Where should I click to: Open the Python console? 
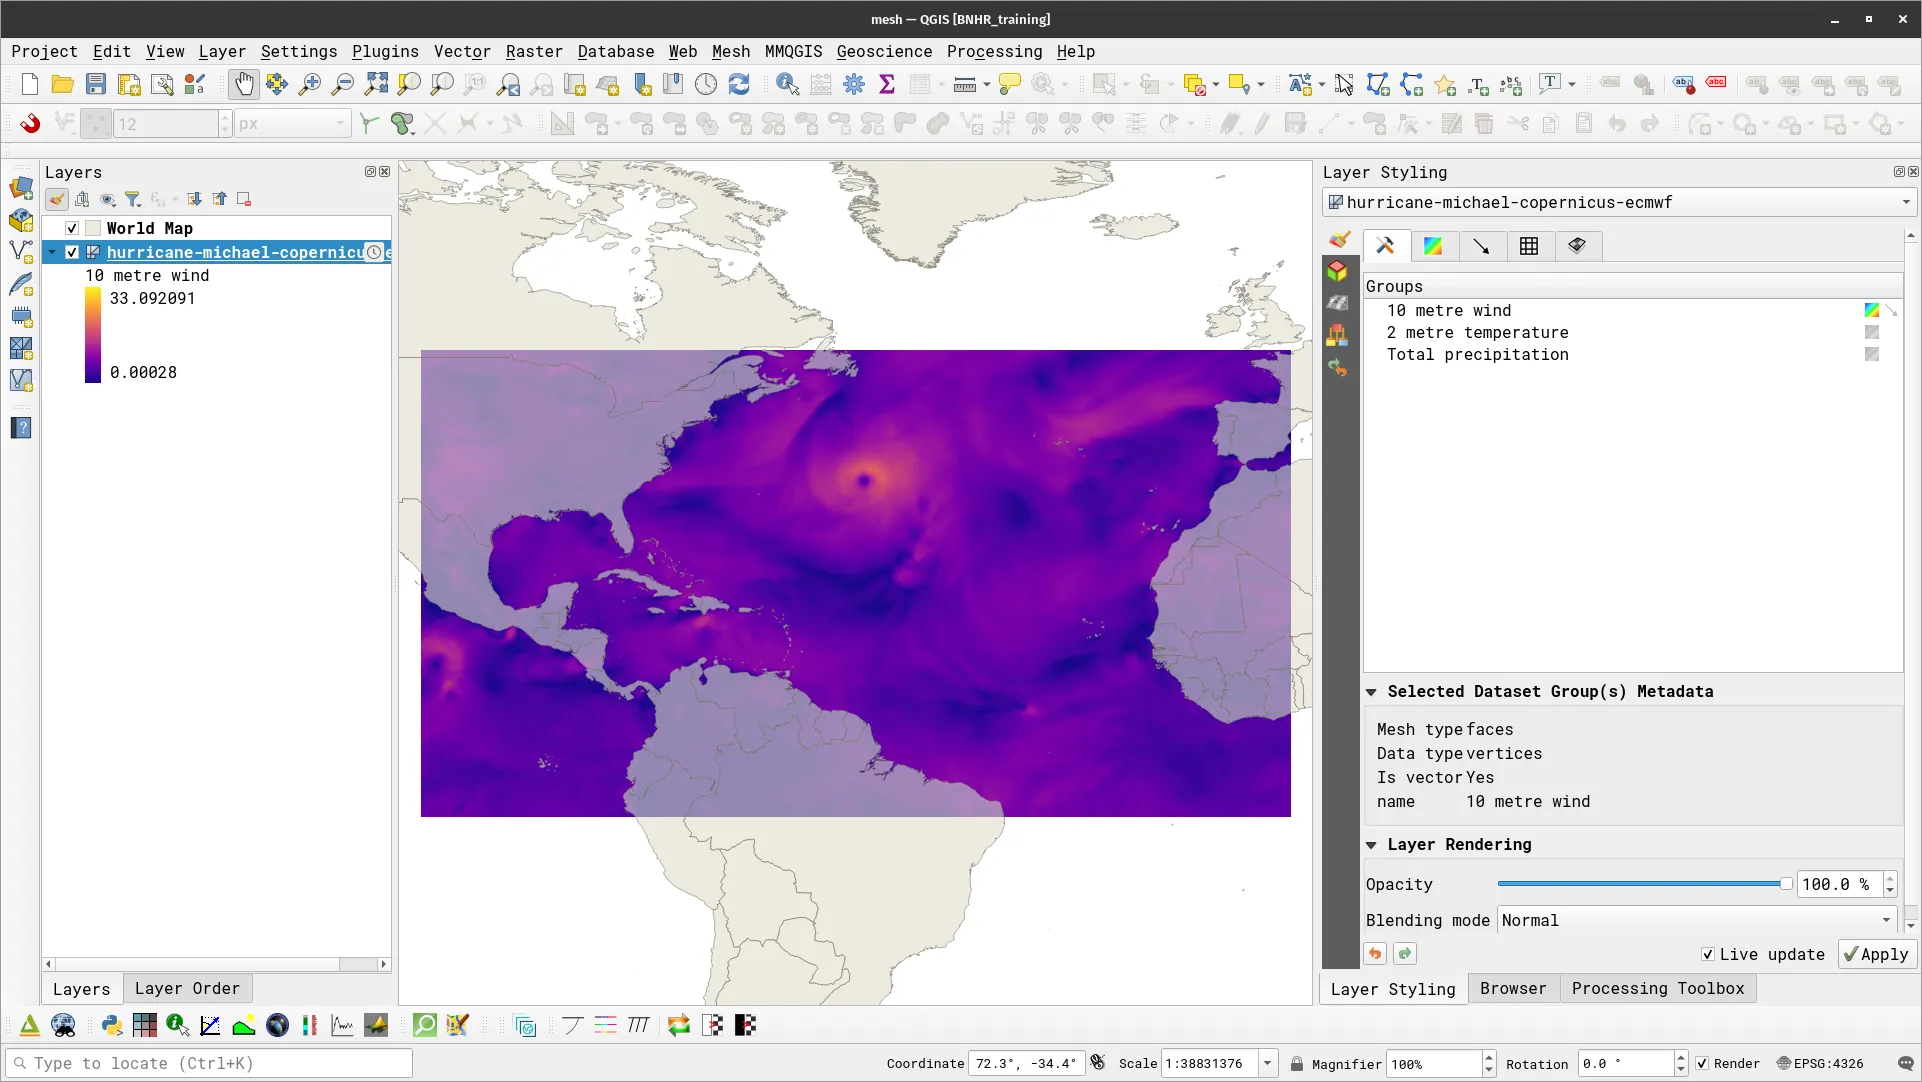(x=111, y=1025)
